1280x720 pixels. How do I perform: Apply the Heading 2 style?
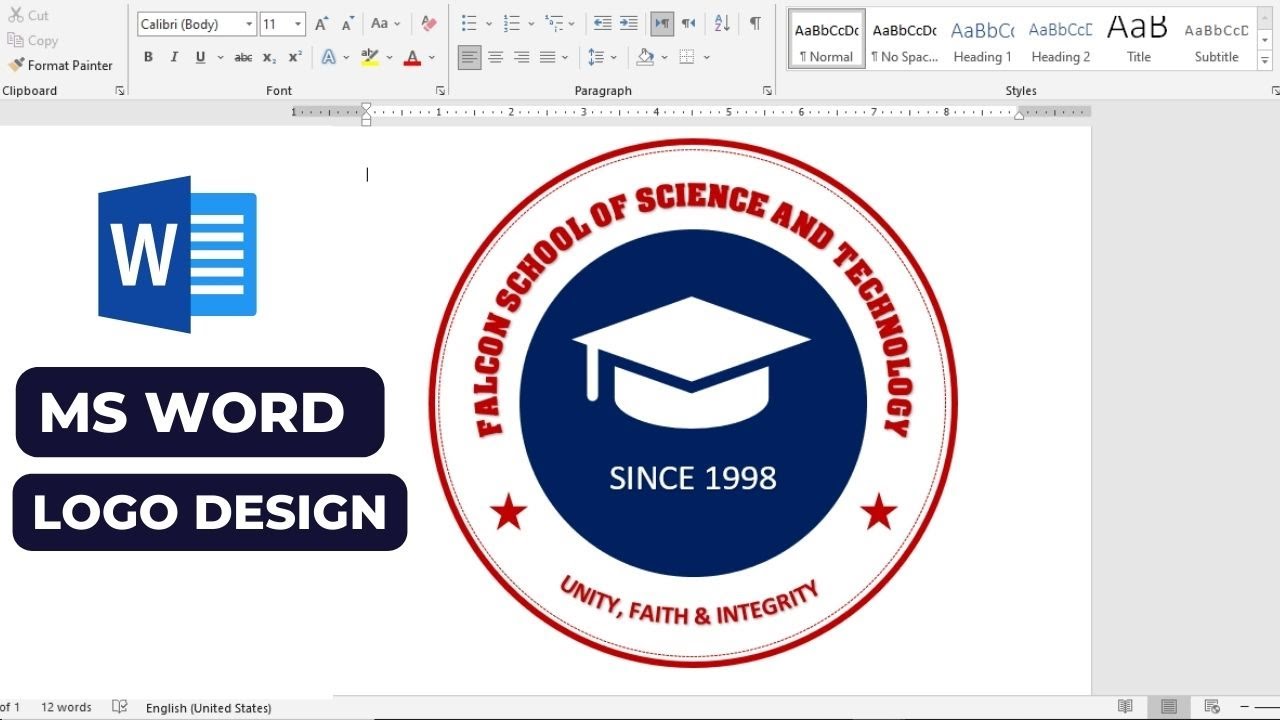[x=1060, y=40]
